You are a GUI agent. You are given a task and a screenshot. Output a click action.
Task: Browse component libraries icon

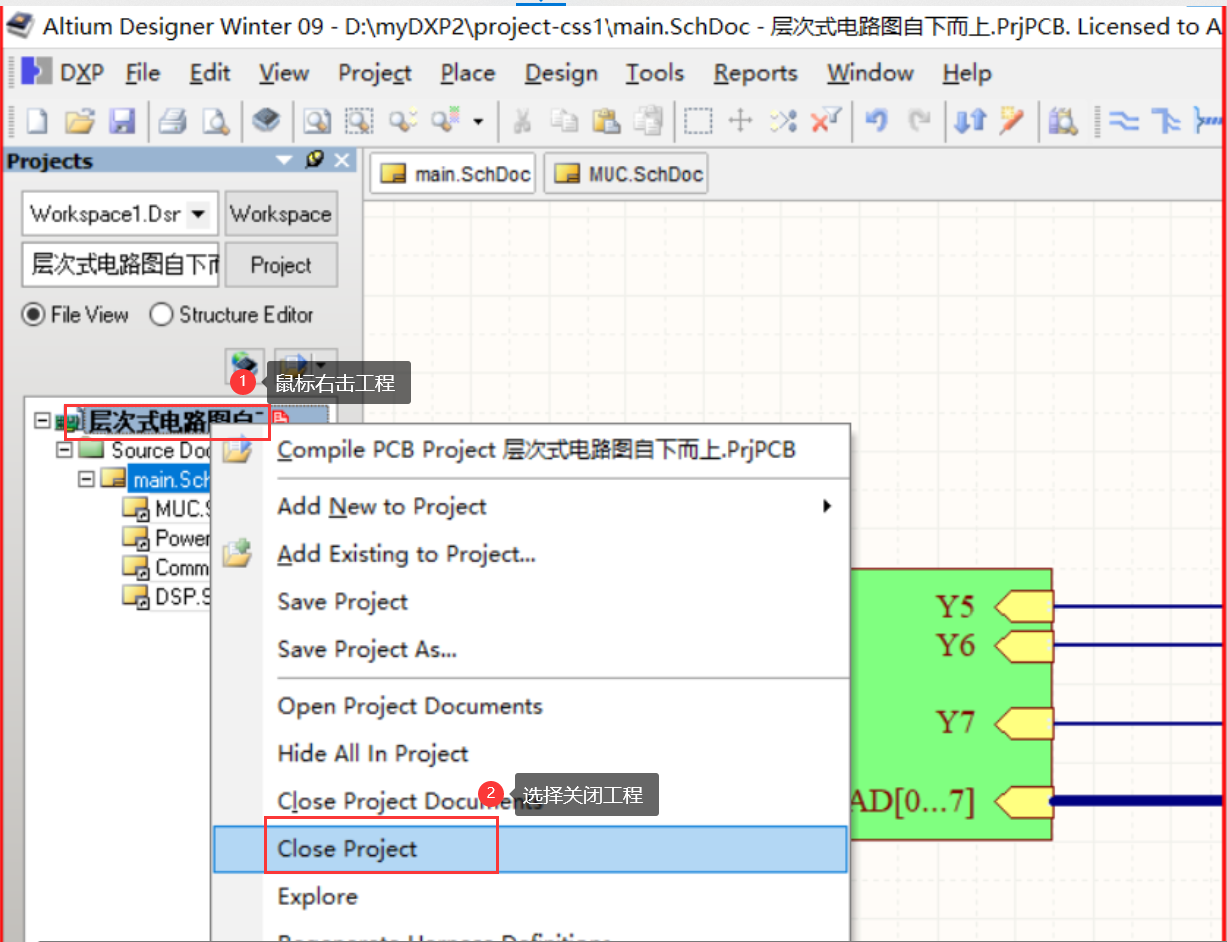(x=1063, y=121)
